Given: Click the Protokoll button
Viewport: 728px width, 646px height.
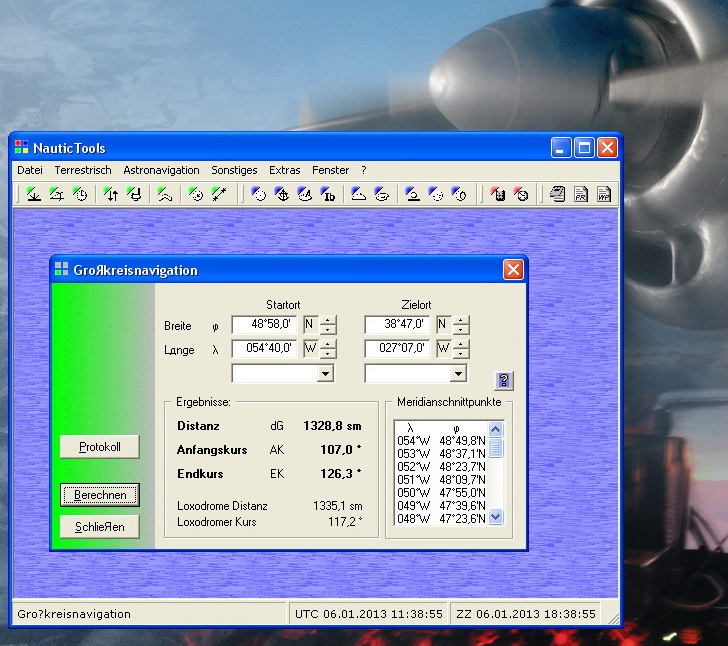Looking at the screenshot, I should (99, 447).
